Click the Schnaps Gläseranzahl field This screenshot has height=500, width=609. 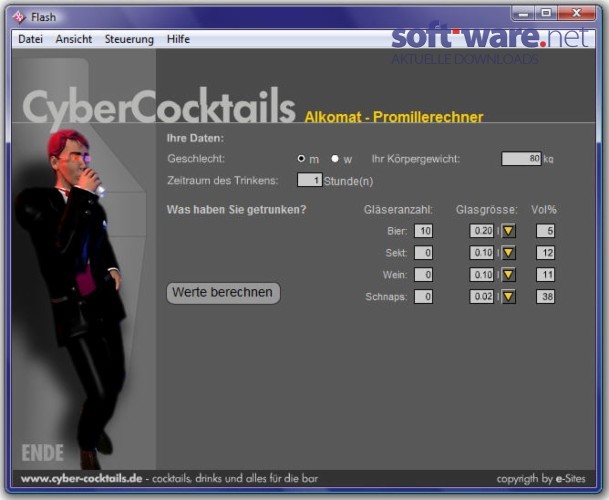pyautogui.click(x=423, y=296)
